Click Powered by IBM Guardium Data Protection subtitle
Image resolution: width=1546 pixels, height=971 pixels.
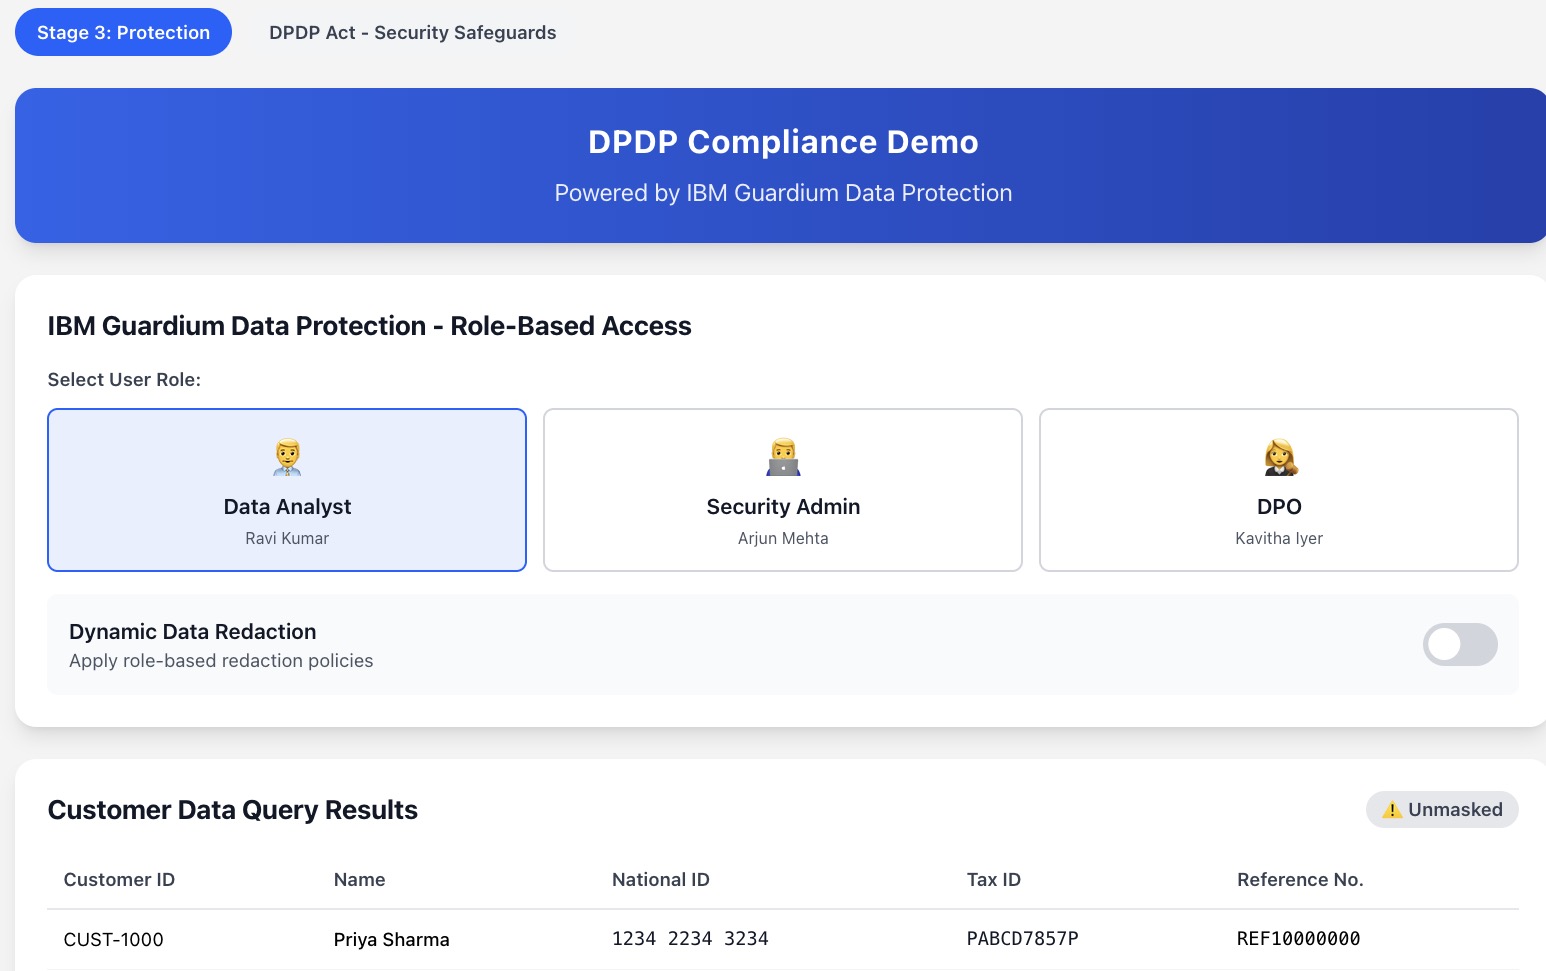tap(783, 193)
